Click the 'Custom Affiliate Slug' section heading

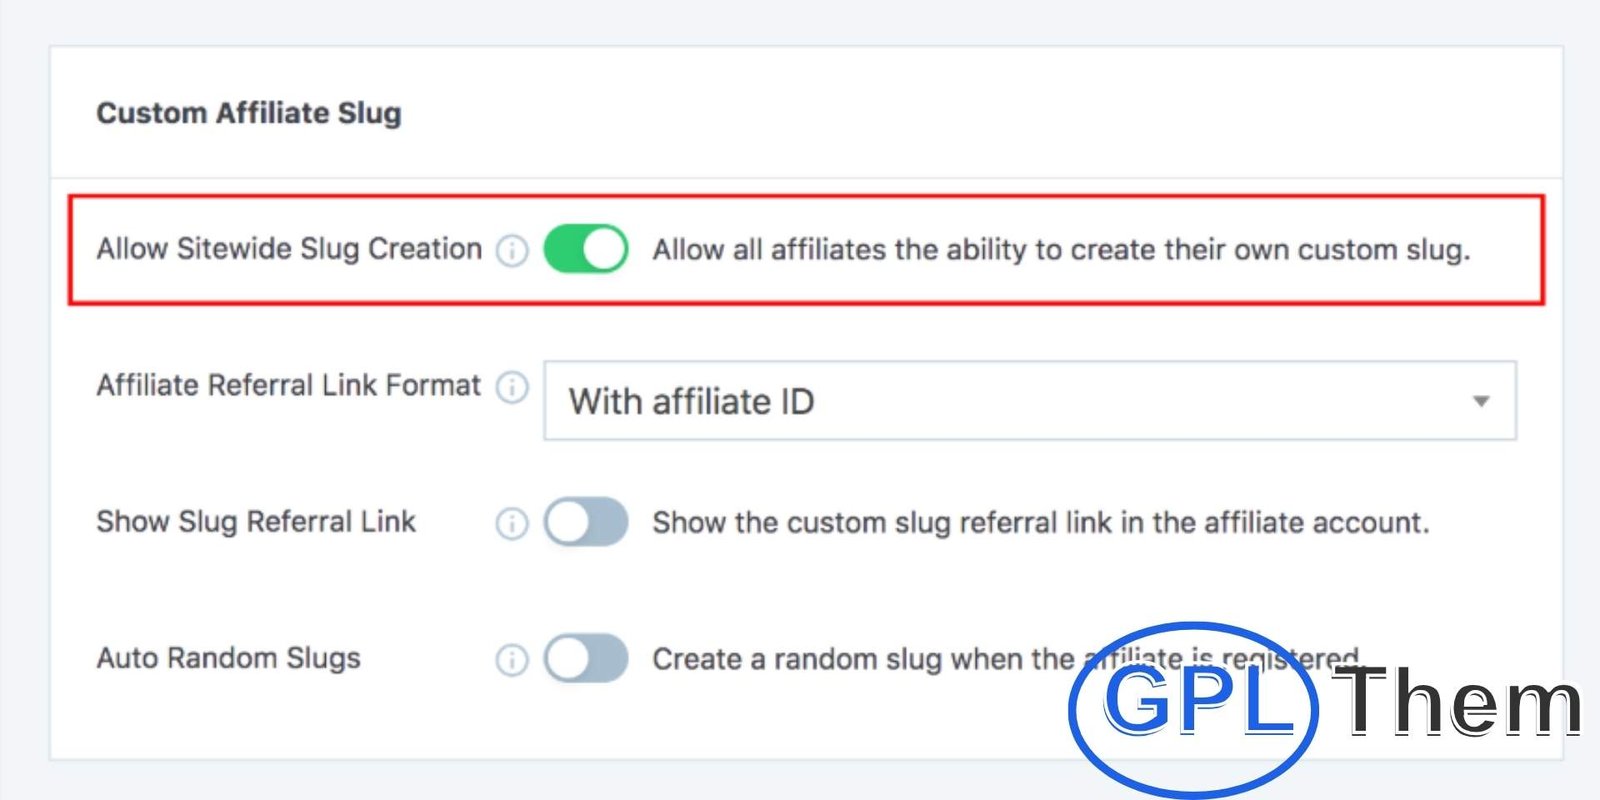coord(249,113)
